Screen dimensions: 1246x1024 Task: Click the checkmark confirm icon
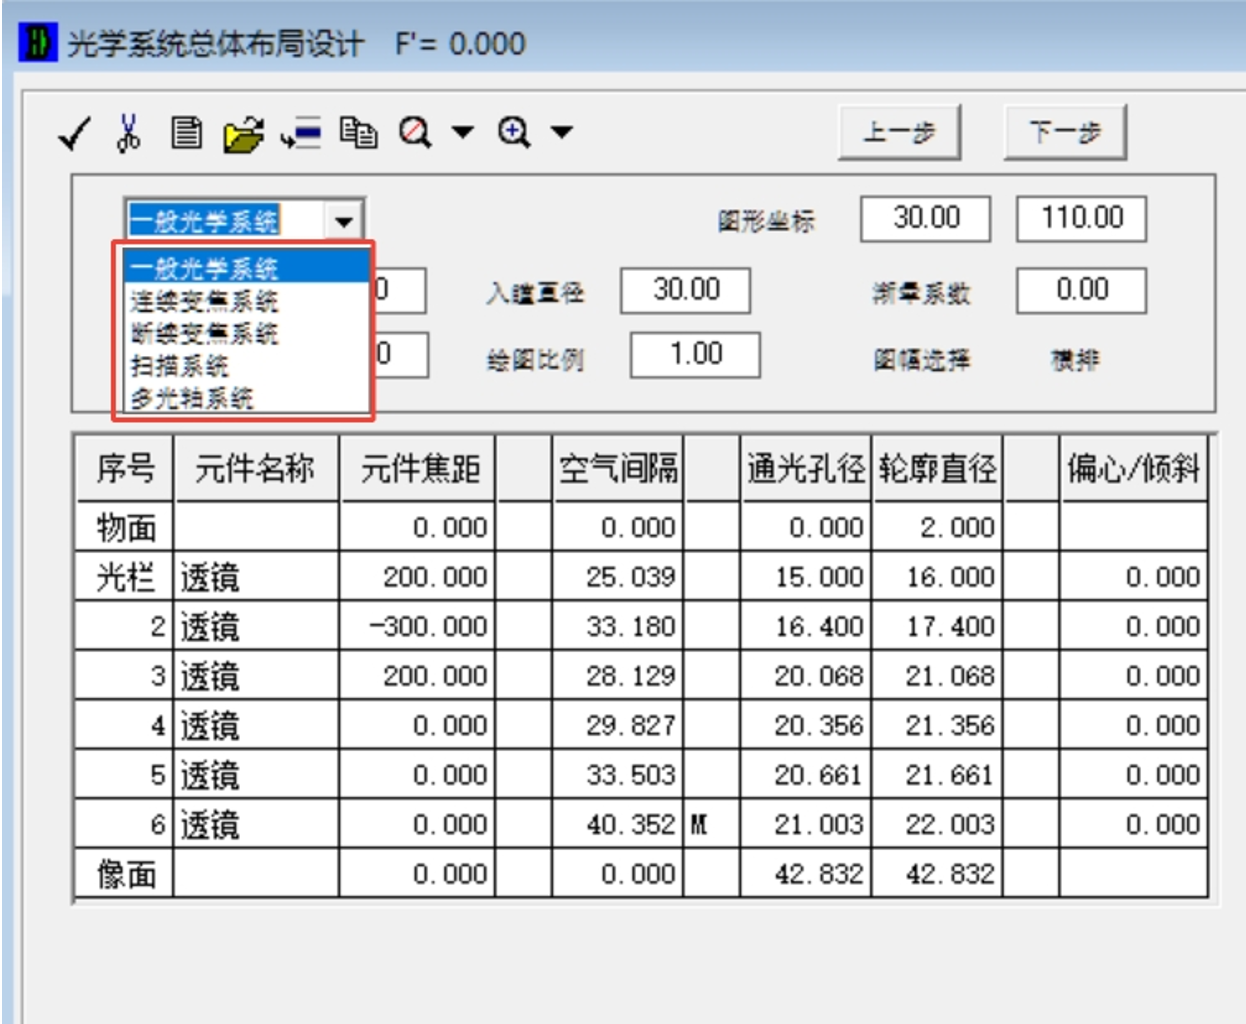[x=74, y=133]
